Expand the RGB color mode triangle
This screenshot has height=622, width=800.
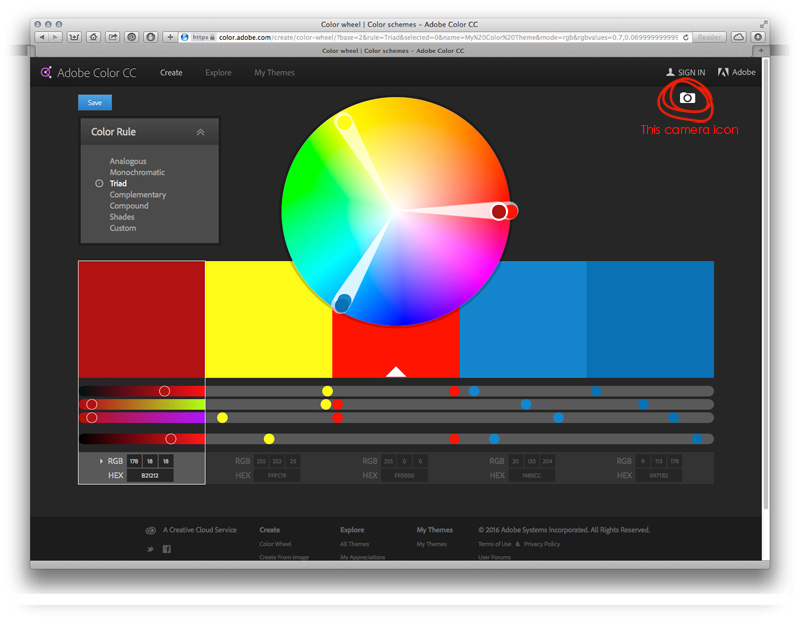pos(101,461)
